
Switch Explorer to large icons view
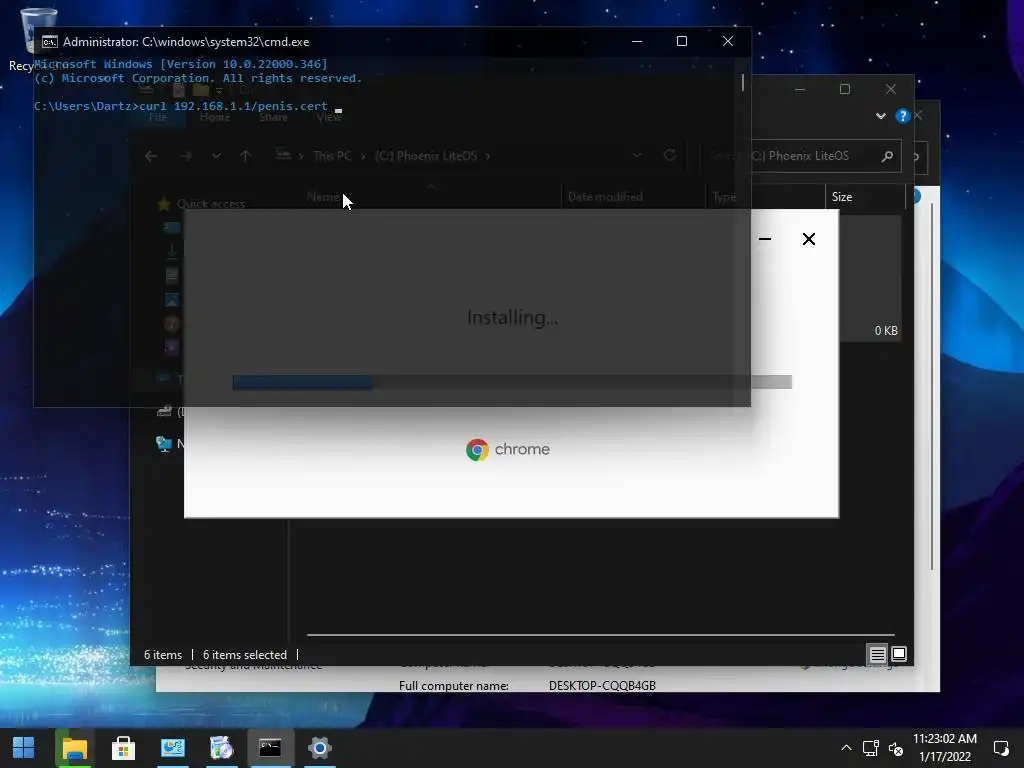(x=899, y=654)
